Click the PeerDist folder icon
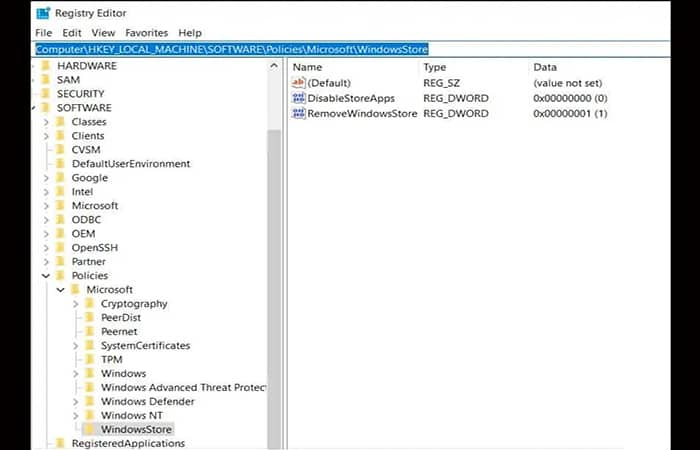Image resolution: width=700 pixels, height=450 pixels. (89, 317)
